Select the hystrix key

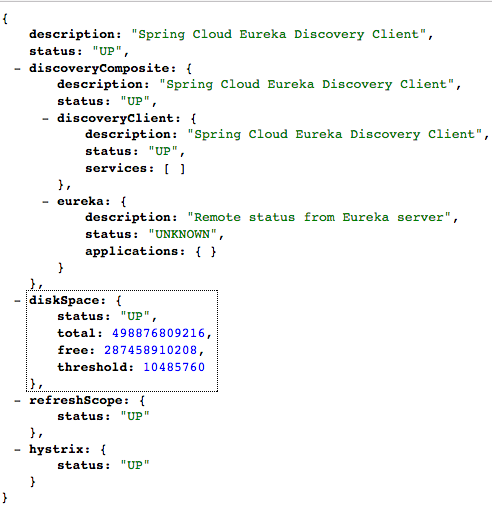56,449
